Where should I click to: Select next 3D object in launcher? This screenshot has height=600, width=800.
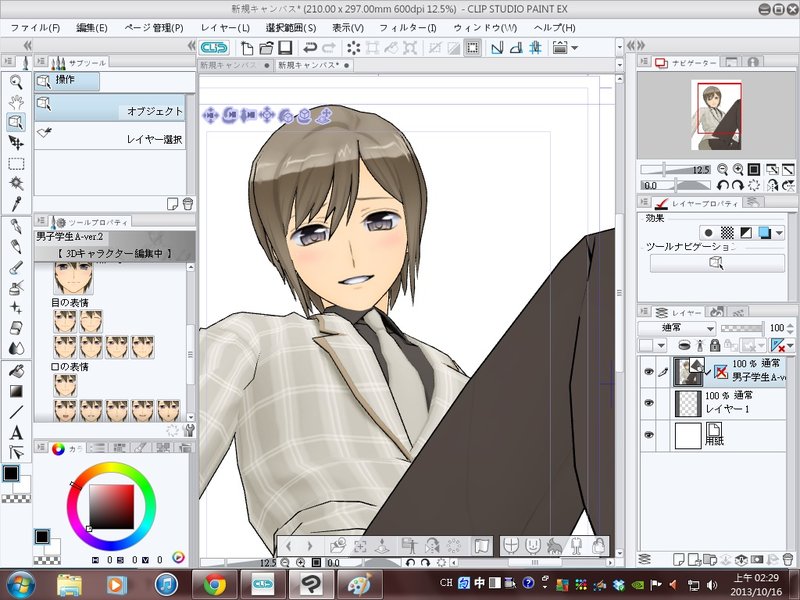(310, 546)
